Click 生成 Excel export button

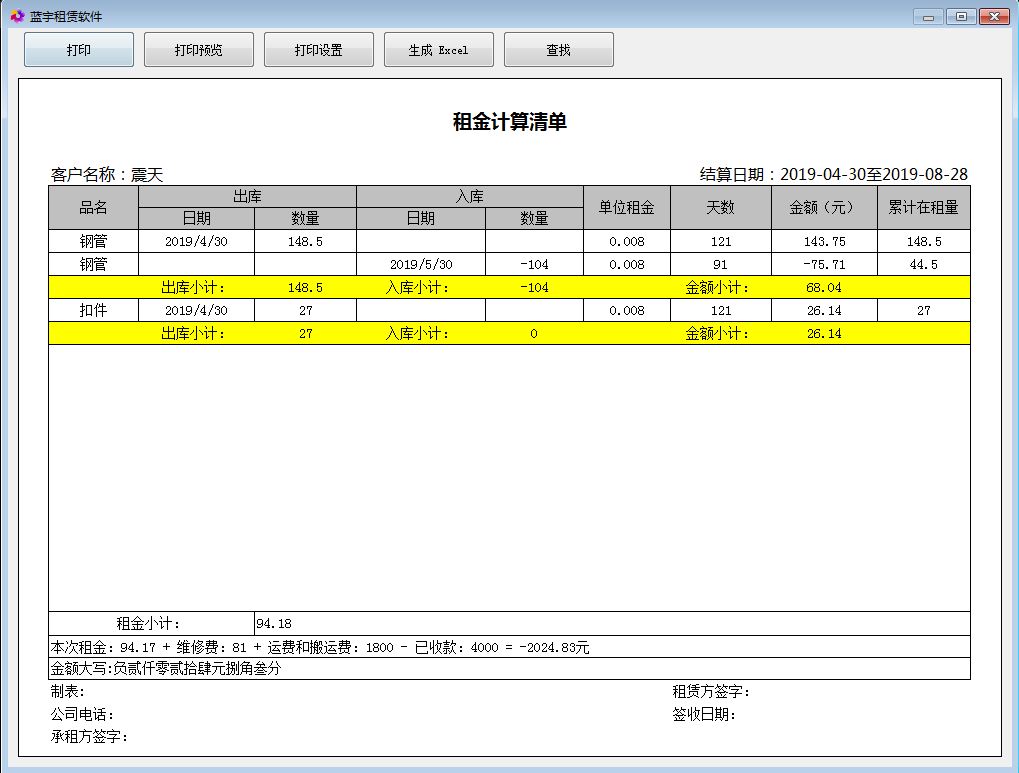(x=438, y=50)
